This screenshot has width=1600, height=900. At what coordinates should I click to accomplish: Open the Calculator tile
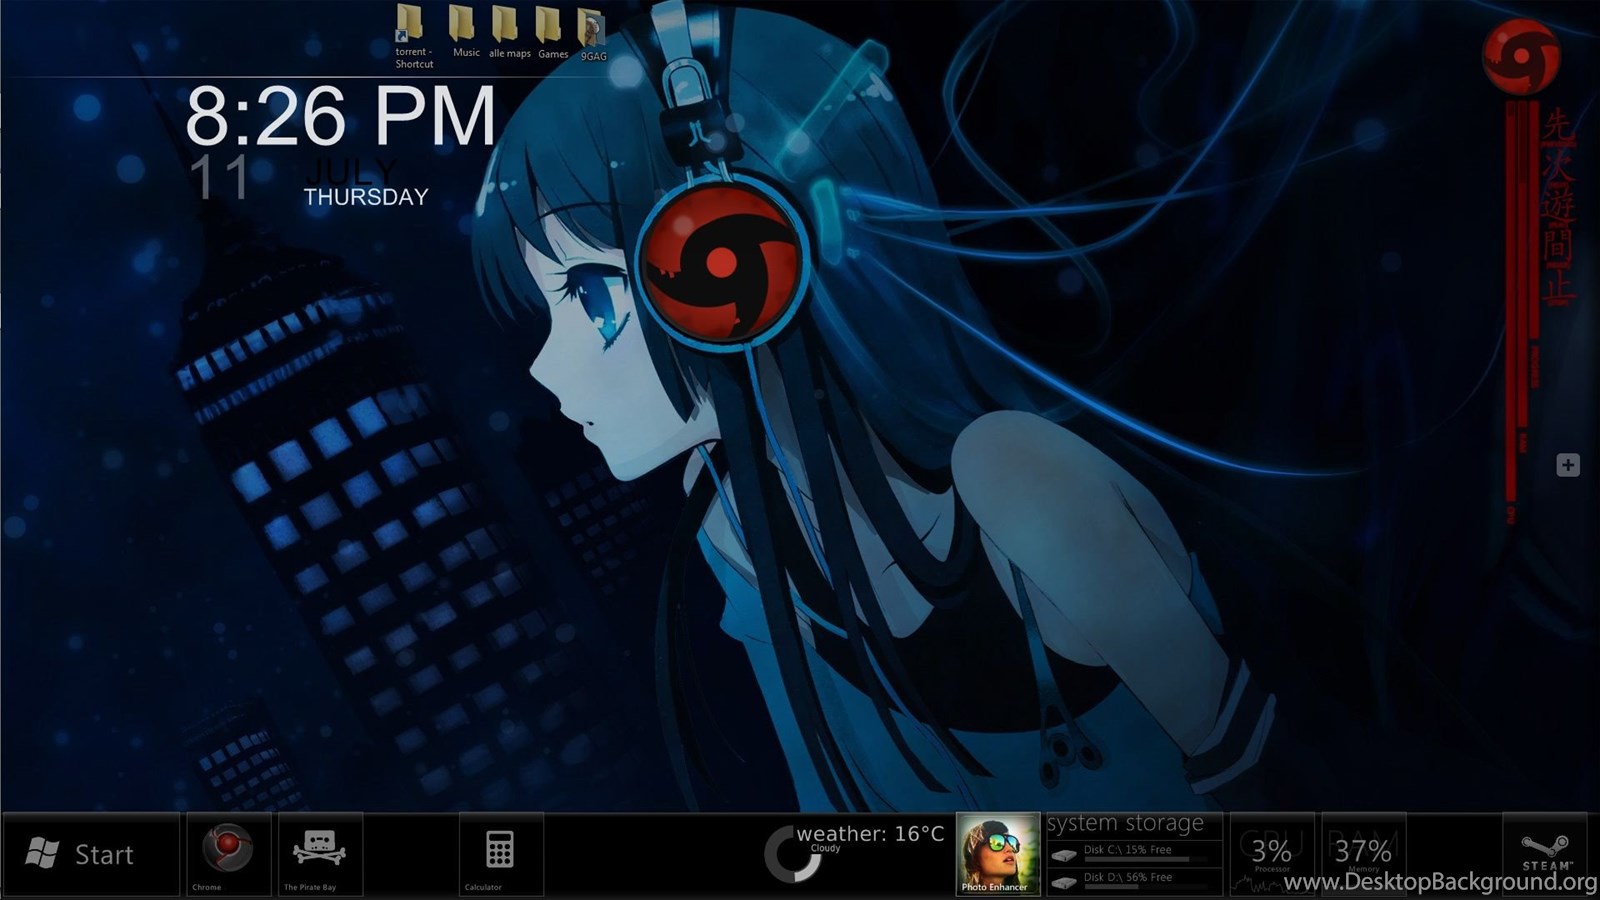(500, 851)
